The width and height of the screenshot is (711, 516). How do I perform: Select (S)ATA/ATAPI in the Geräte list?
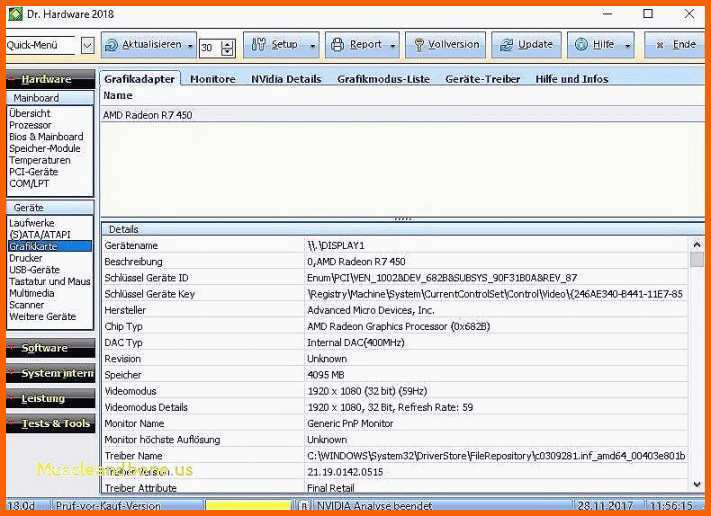click(x=40, y=235)
